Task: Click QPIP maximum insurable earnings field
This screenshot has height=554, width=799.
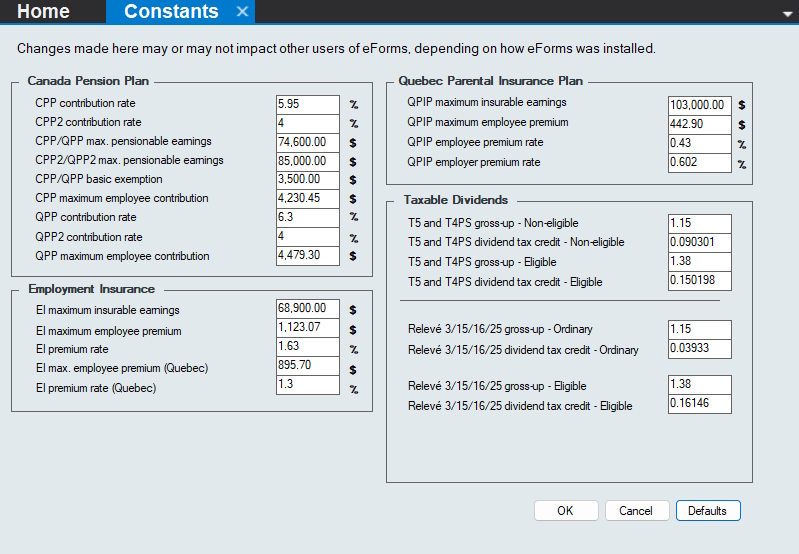Action: pyautogui.click(x=700, y=104)
